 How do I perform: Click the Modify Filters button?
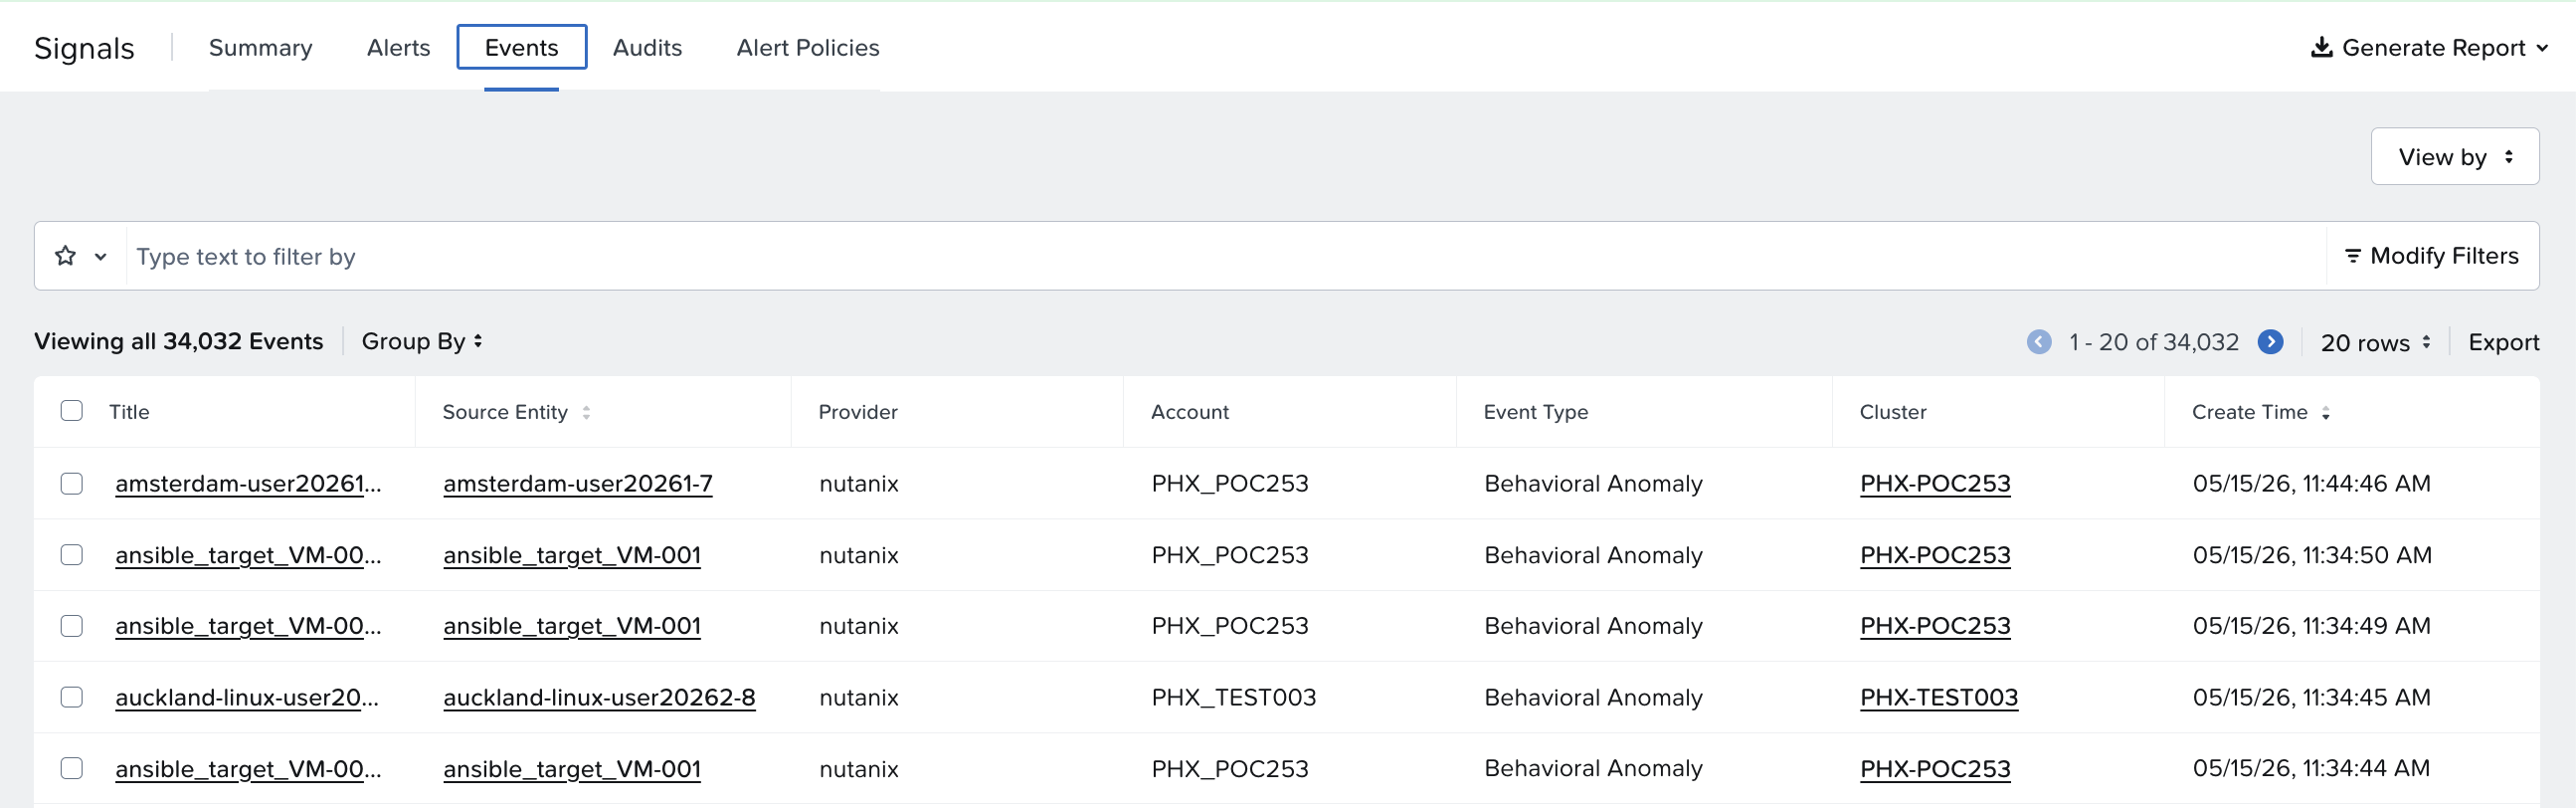pyautogui.click(x=2432, y=256)
